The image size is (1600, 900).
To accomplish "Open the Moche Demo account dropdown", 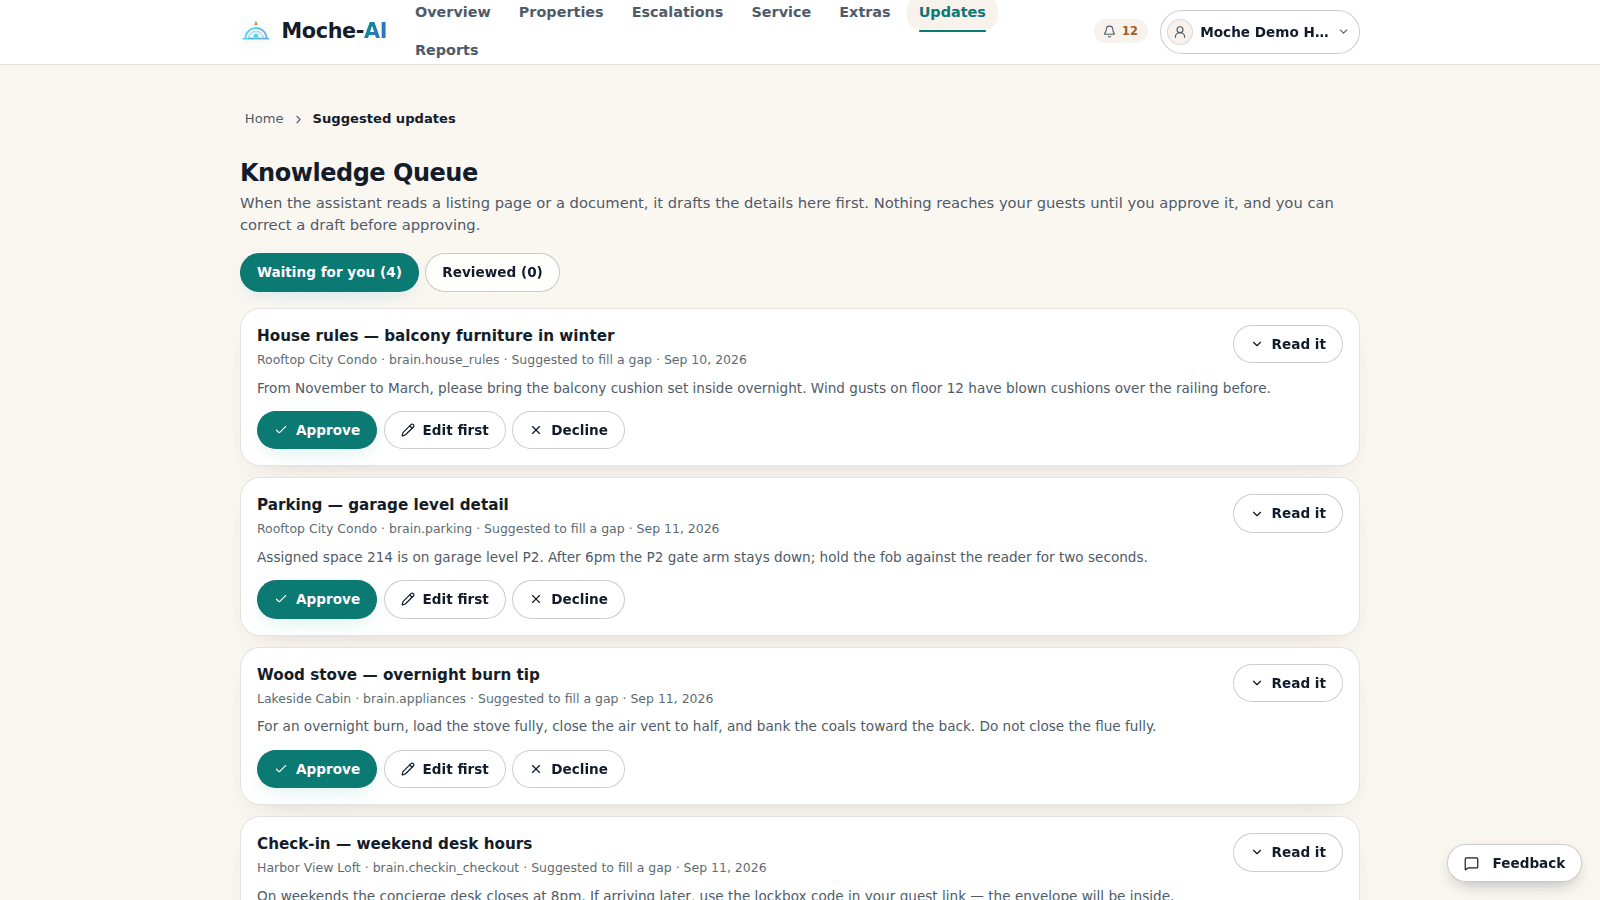I will pyautogui.click(x=1259, y=32).
